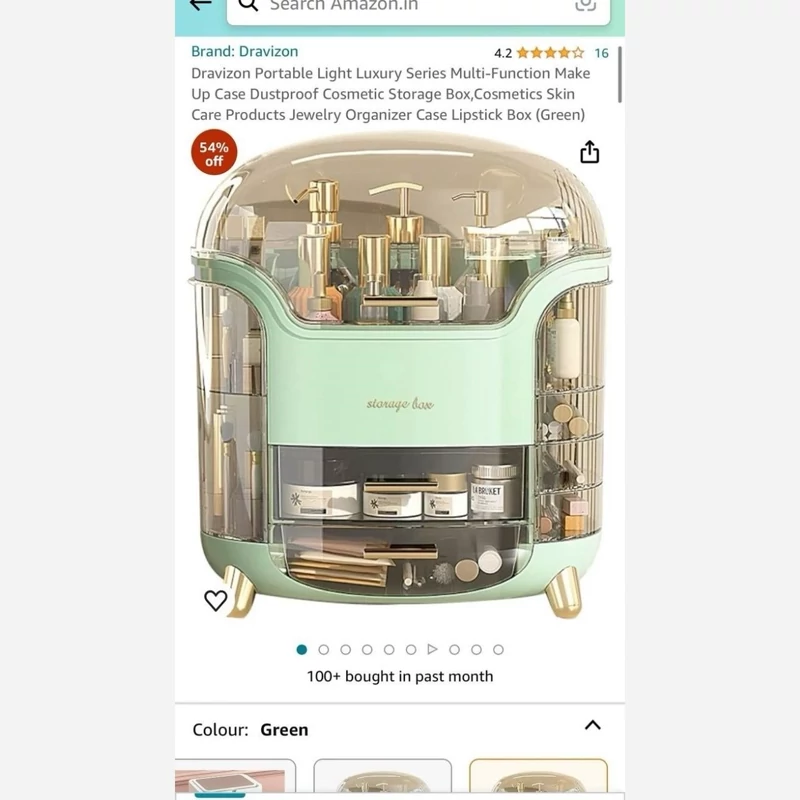
Task: Choose the middle colour variant thumbnail
Action: point(383,779)
